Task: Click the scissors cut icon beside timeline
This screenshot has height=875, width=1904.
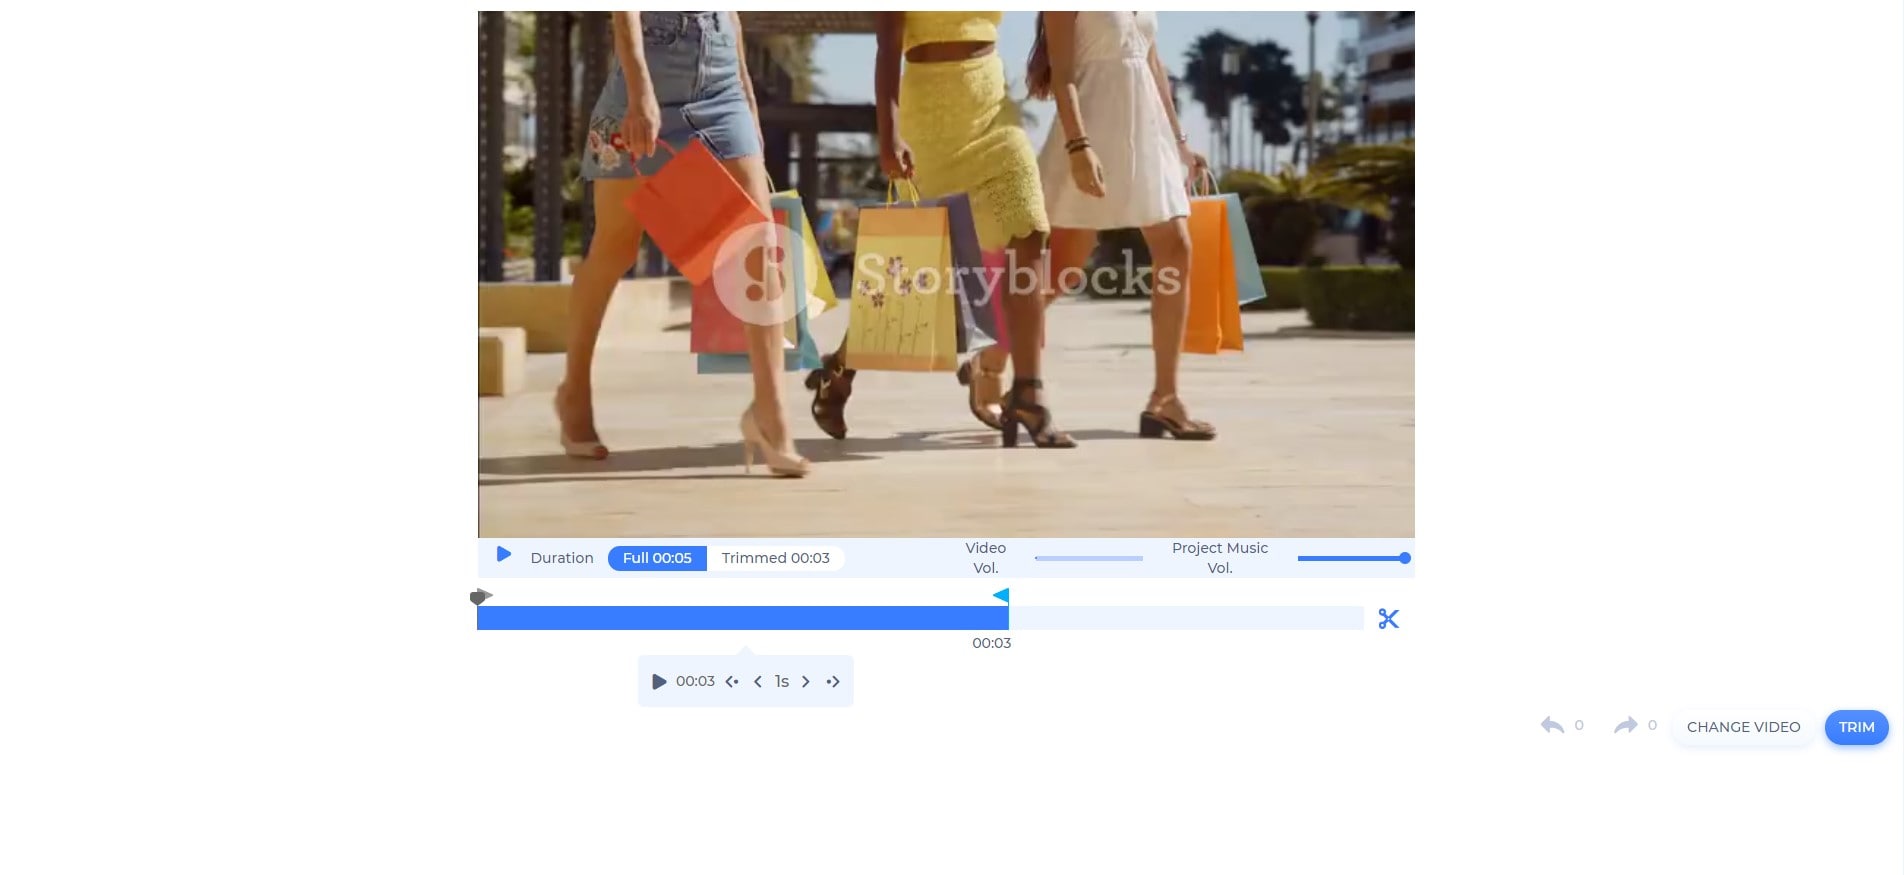Action: coord(1388,619)
